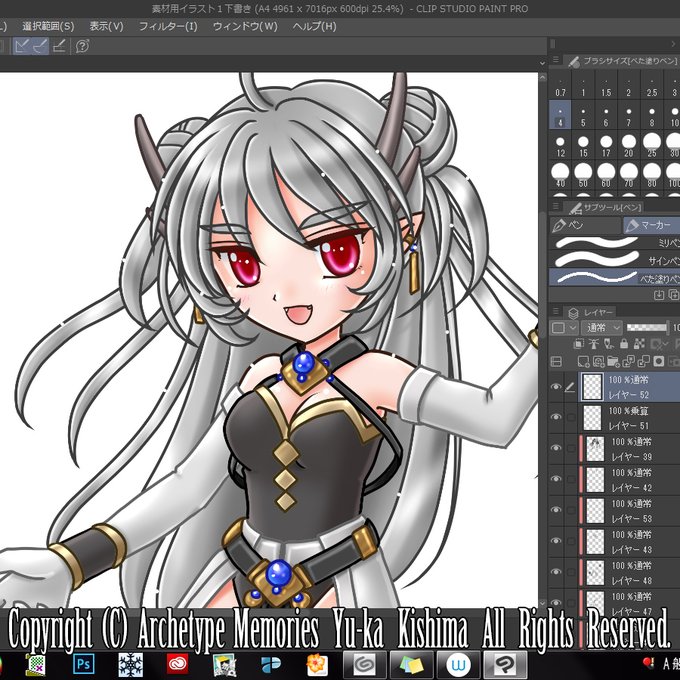Open Photoshop from the taskbar

tap(84, 664)
